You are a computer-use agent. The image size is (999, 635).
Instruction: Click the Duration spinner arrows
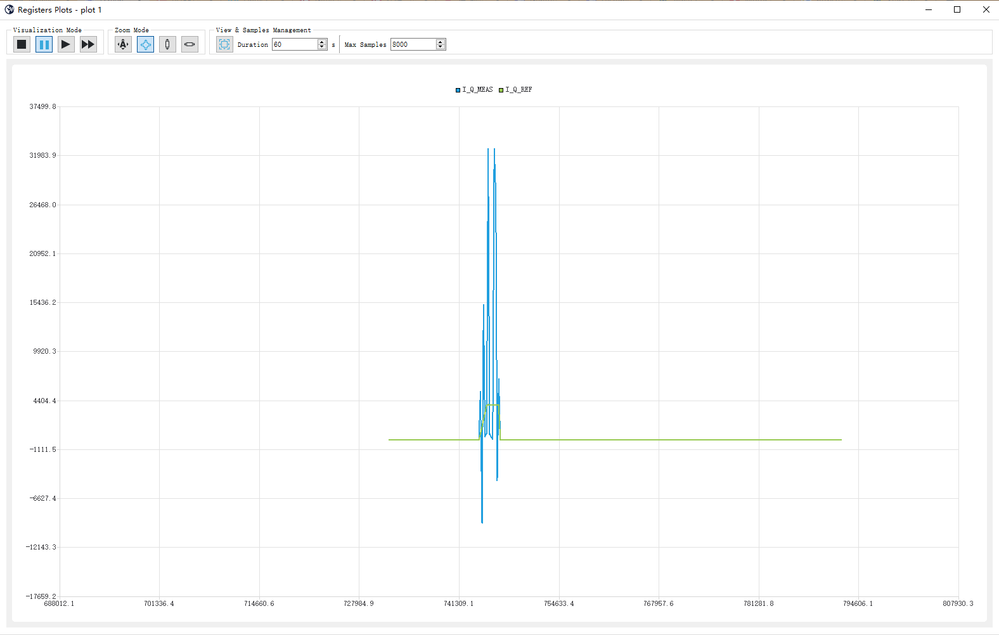coord(322,45)
